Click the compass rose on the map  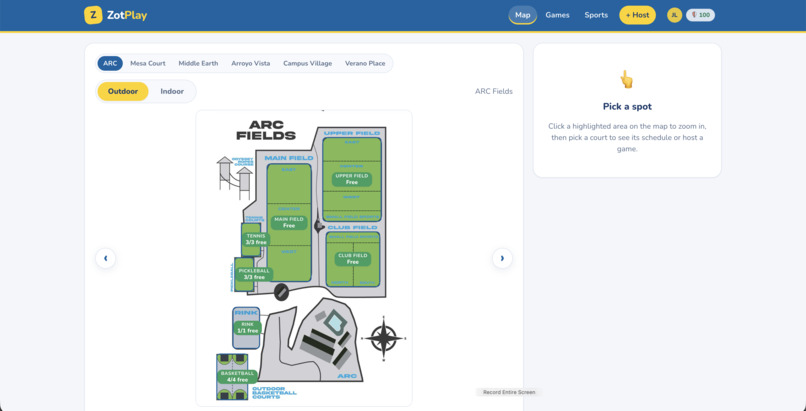[x=383, y=339]
